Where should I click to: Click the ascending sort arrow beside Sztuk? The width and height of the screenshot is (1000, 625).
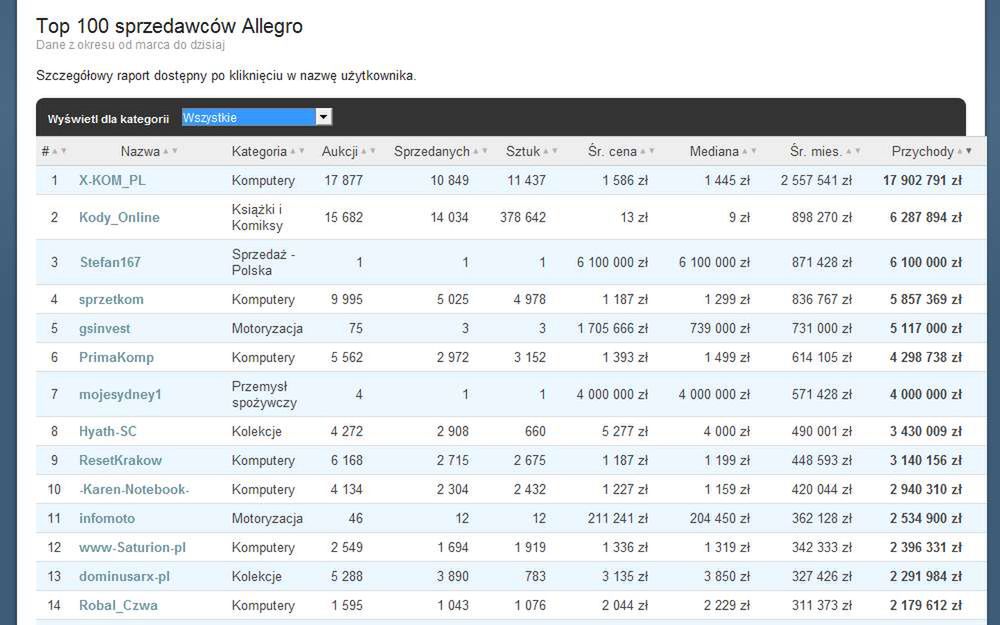[x=546, y=152]
